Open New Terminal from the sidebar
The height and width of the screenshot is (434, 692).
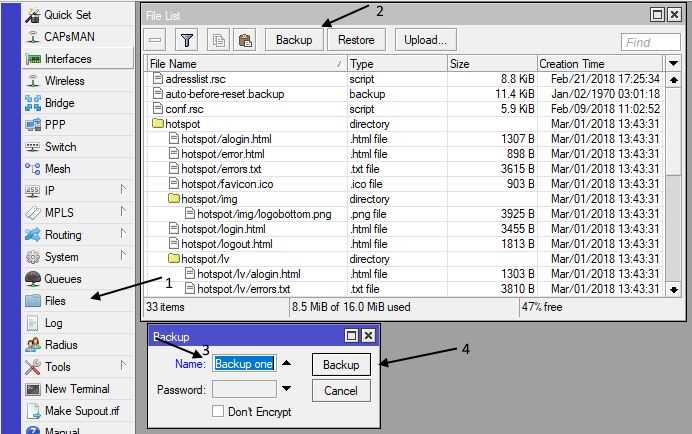77,389
